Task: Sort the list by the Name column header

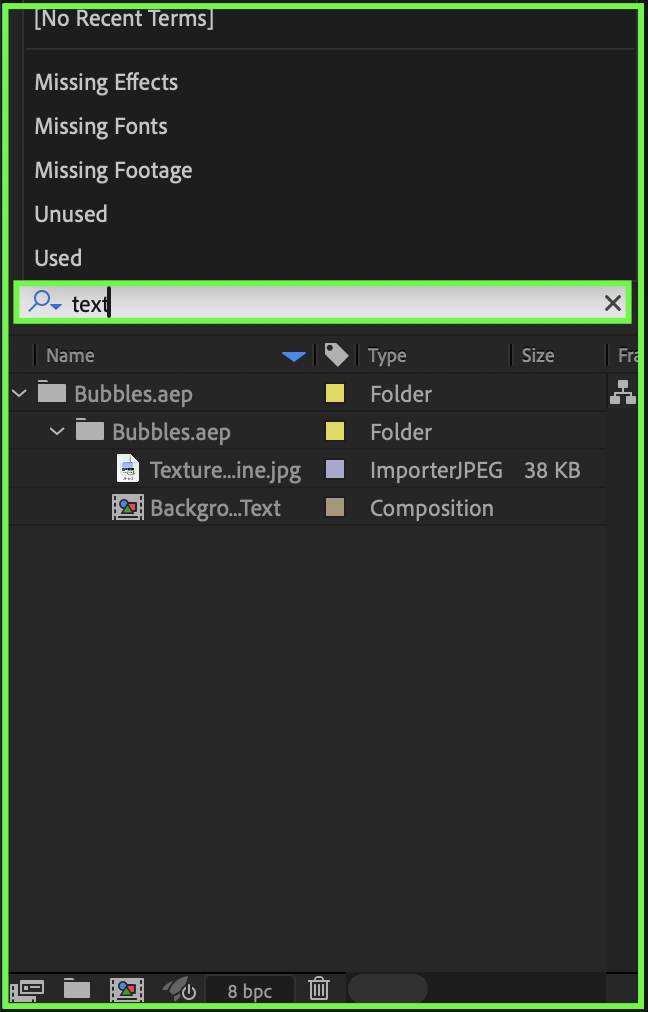Action: (x=70, y=355)
